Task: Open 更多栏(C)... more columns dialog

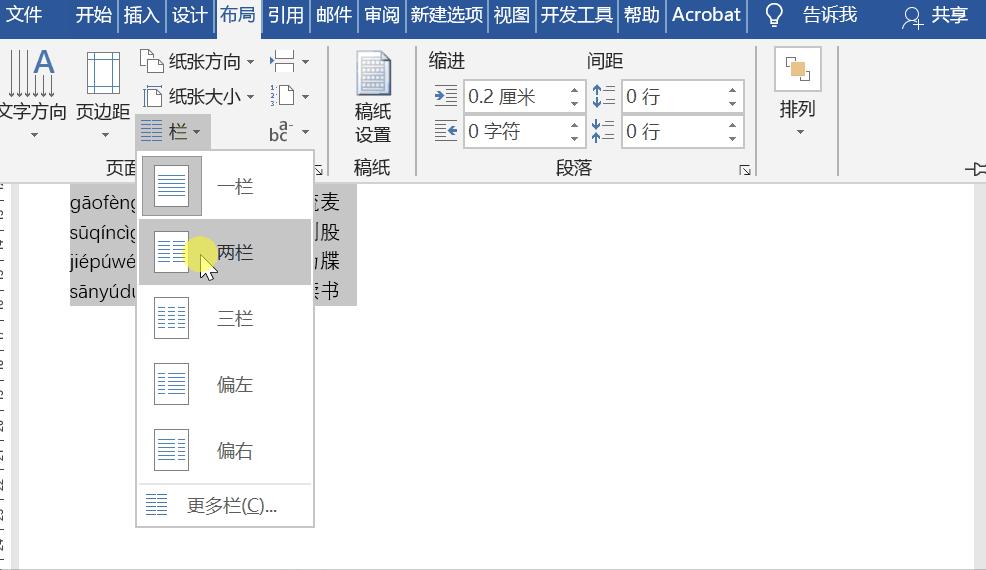Action: pos(225,505)
